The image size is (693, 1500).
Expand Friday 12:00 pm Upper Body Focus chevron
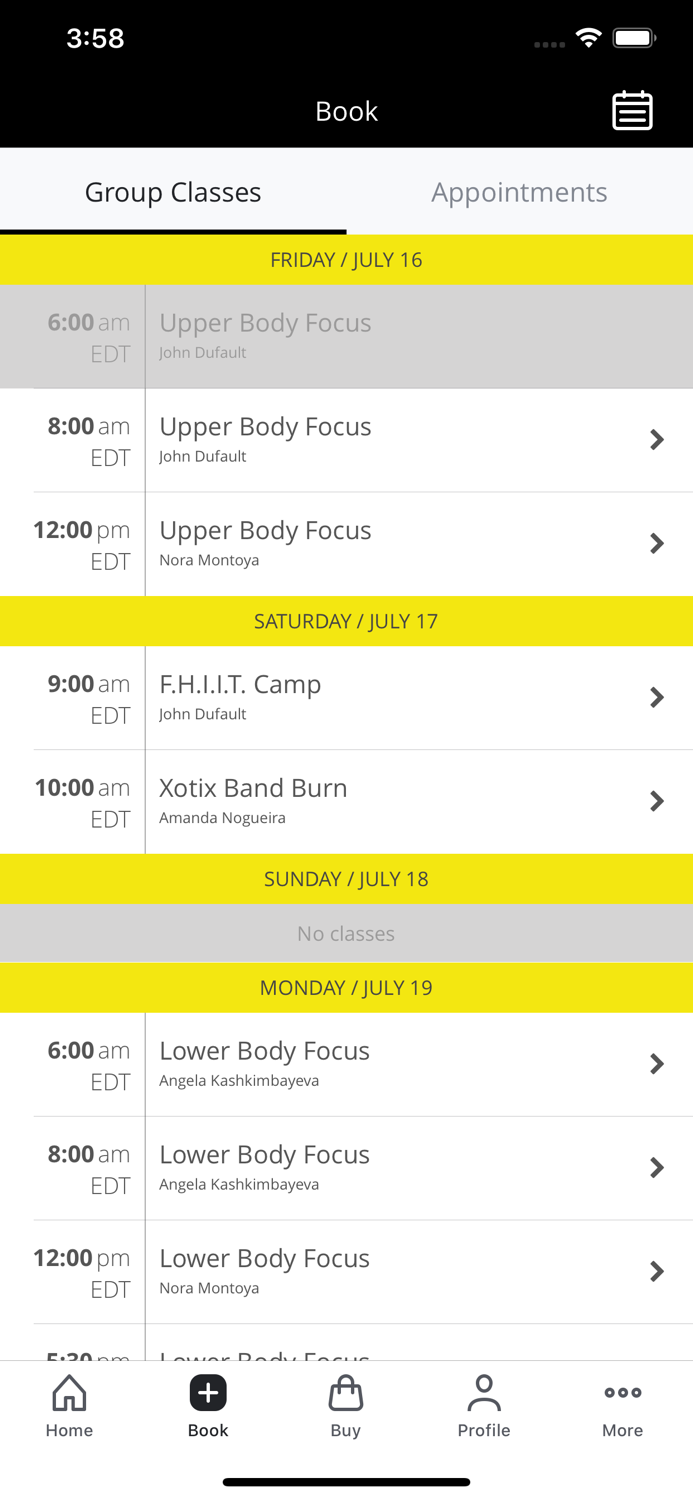click(x=657, y=544)
